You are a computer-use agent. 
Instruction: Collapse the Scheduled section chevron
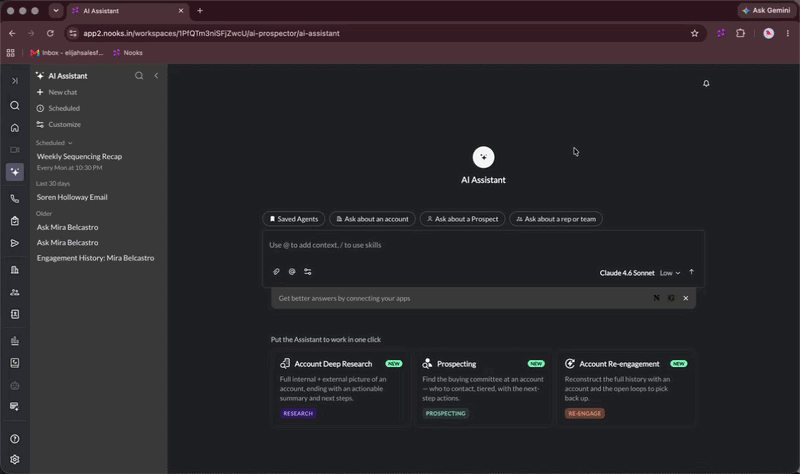click(x=70, y=143)
